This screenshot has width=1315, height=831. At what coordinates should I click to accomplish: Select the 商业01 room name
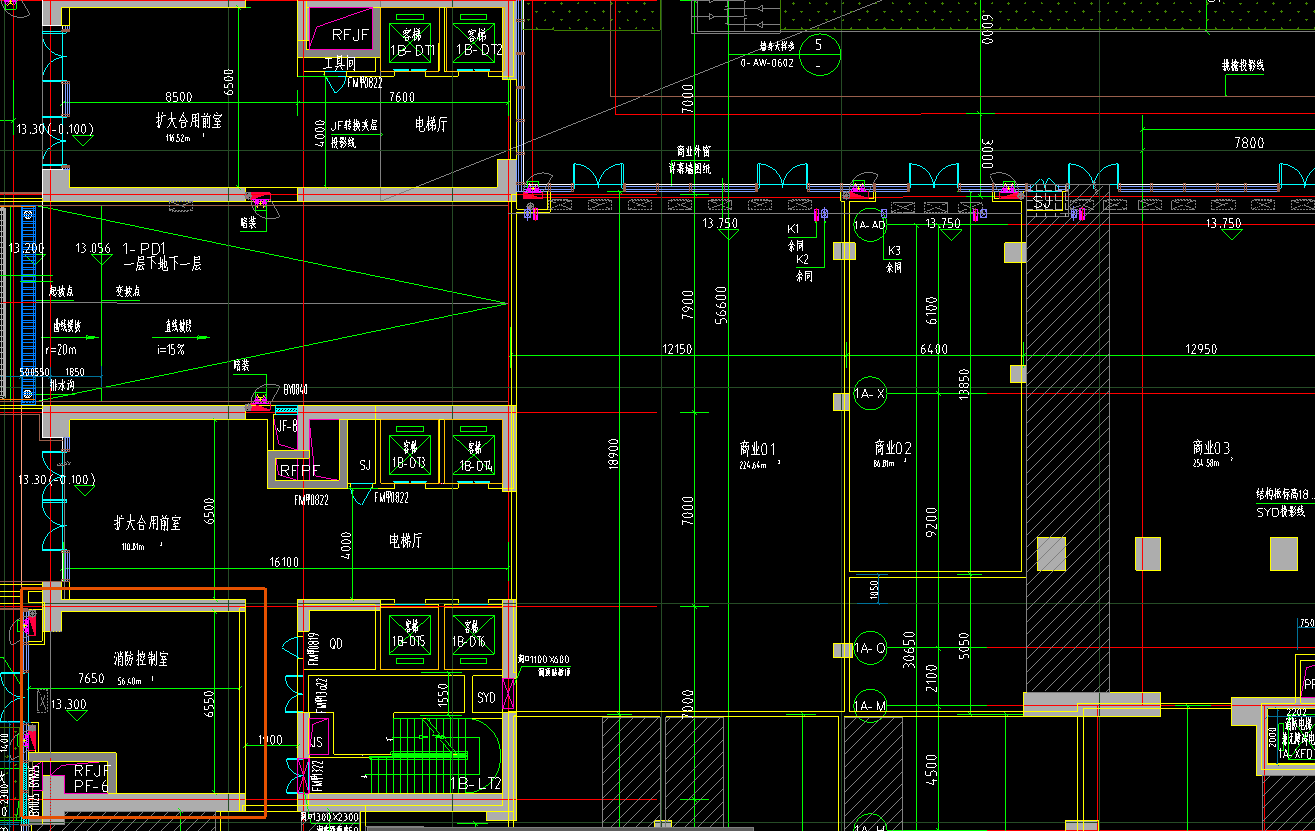click(757, 448)
